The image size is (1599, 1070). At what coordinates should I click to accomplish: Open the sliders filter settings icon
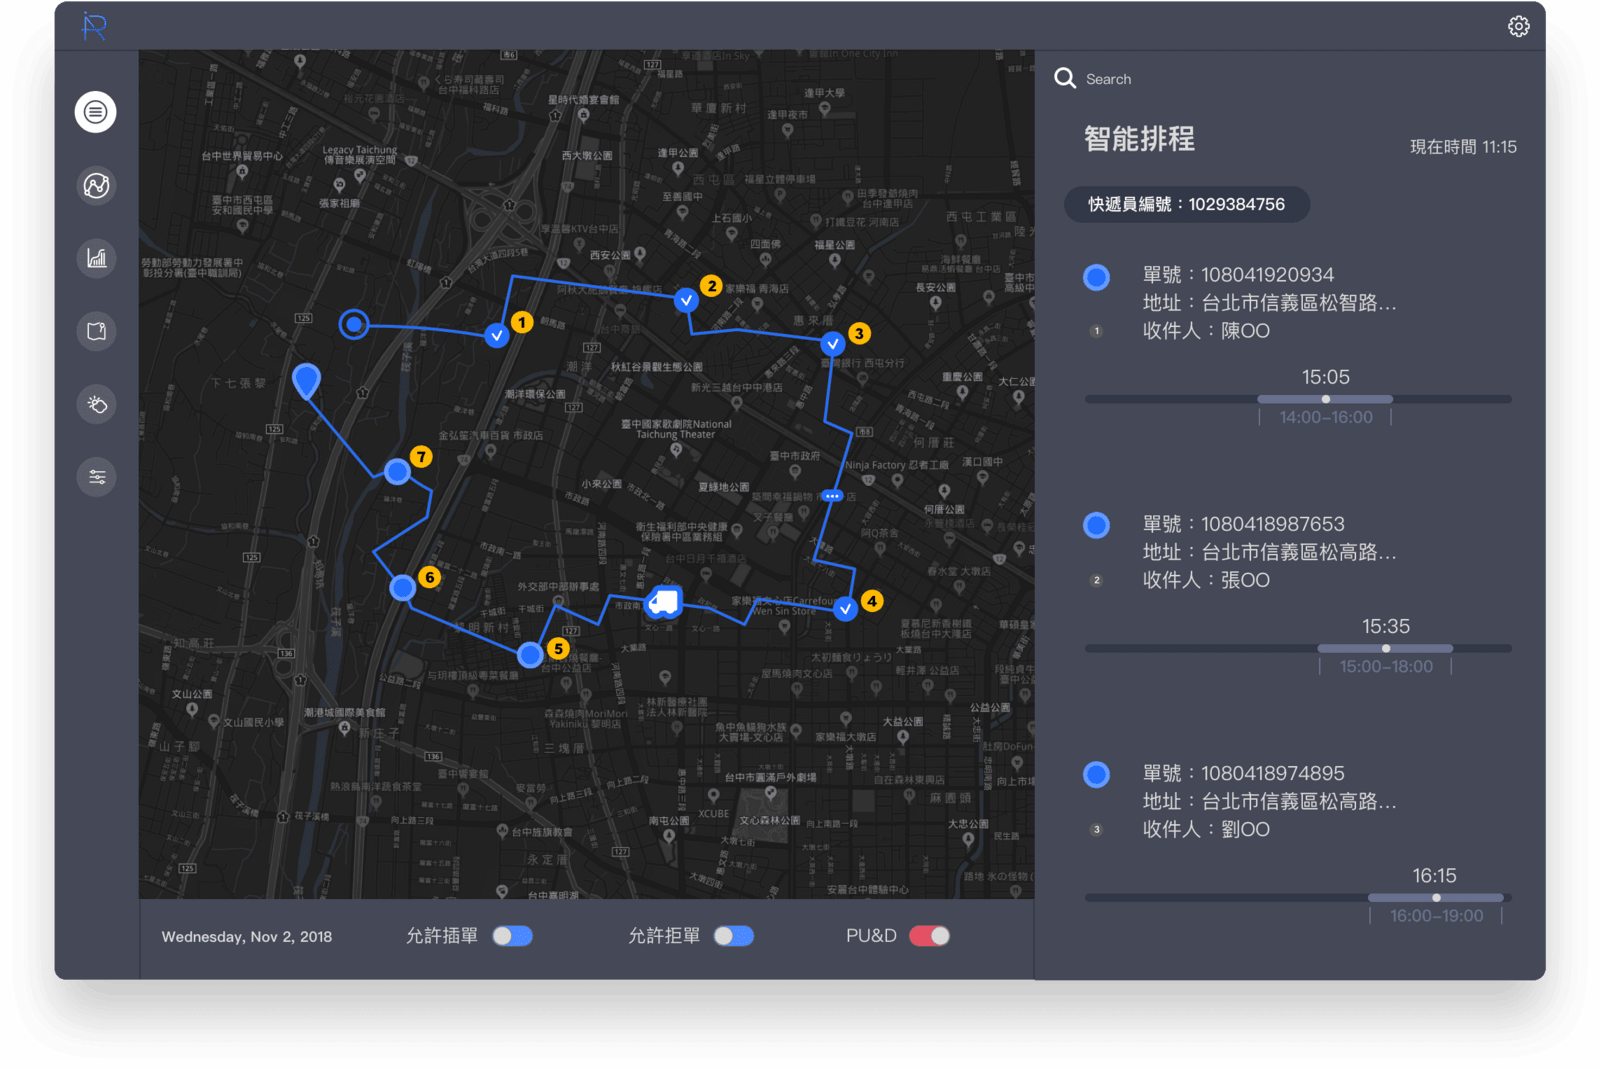coord(96,477)
